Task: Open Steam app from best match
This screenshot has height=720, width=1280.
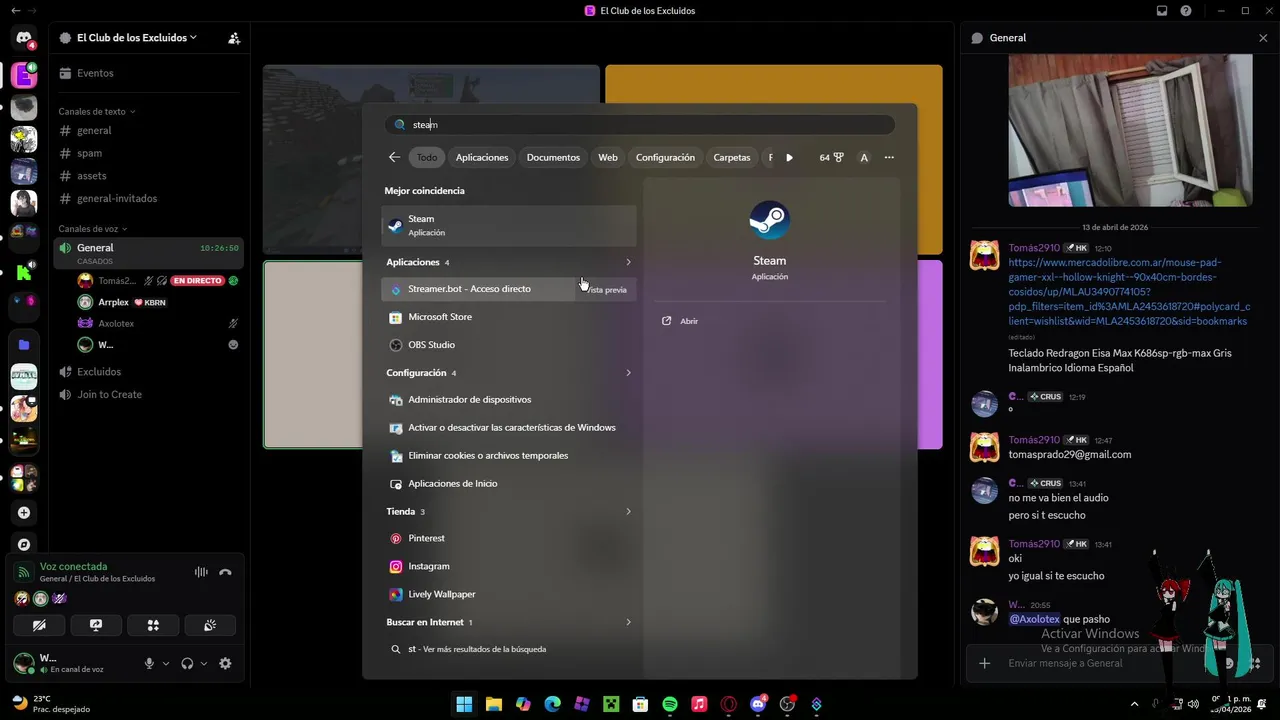Action: point(509,225)
